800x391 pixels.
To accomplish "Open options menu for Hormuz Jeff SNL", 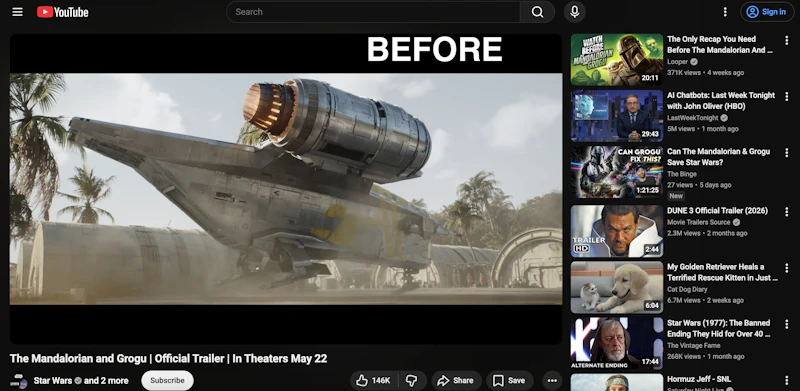I will (x=786, y=380).
